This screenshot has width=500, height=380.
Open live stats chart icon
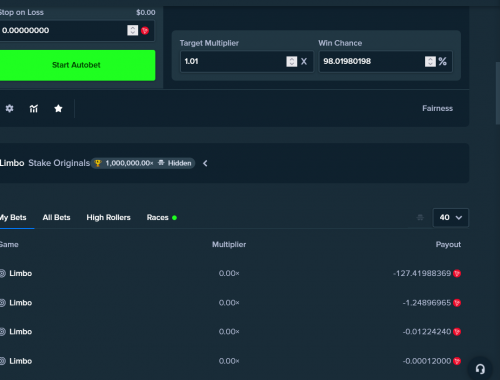[x=34, y=108]
